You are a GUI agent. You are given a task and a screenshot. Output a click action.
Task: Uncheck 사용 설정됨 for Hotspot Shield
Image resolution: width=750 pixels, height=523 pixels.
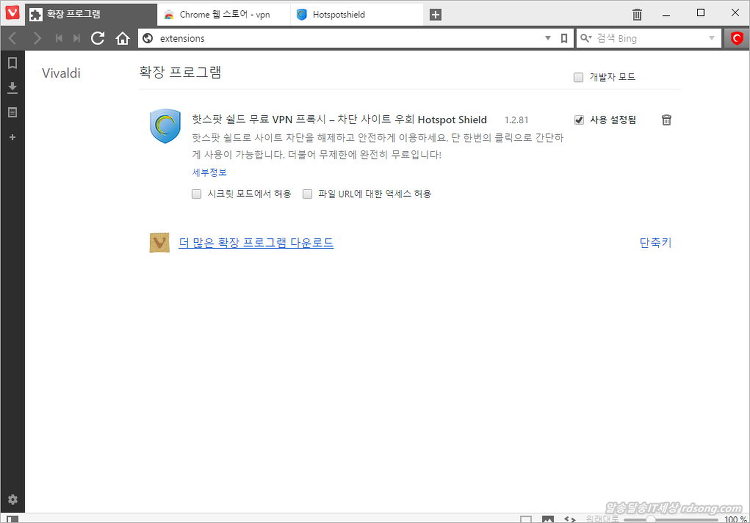click(579, 120)
